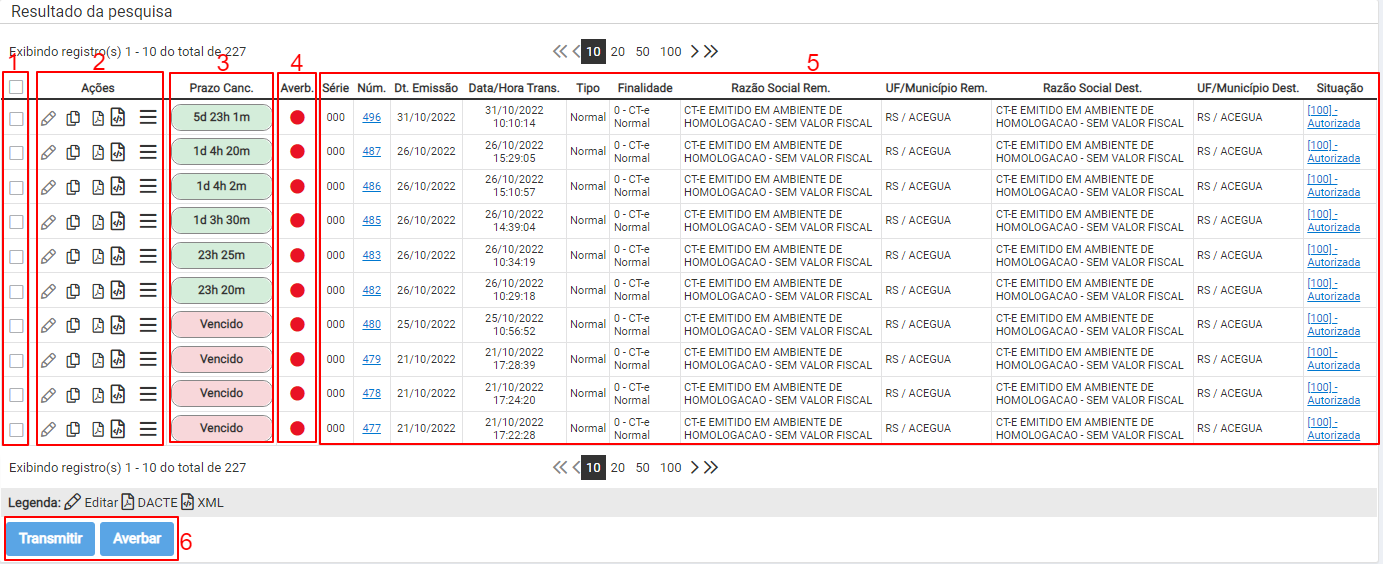Expand more-actions menu on CT-e 487 row
1383x564 pixels.
pos(148,153)
